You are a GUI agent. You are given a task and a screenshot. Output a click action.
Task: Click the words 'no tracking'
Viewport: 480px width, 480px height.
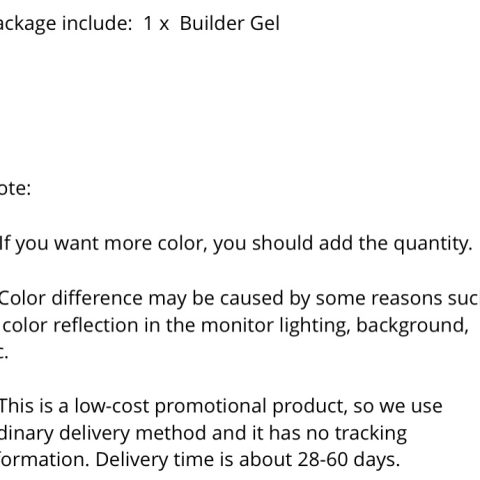[x=356, y=434]
